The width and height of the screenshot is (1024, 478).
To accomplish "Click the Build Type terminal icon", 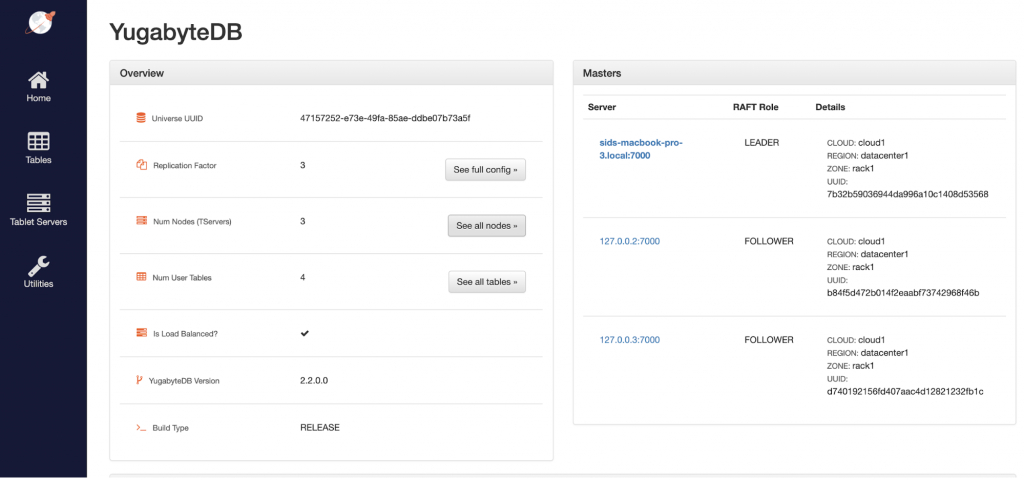I will click(141, 428).
